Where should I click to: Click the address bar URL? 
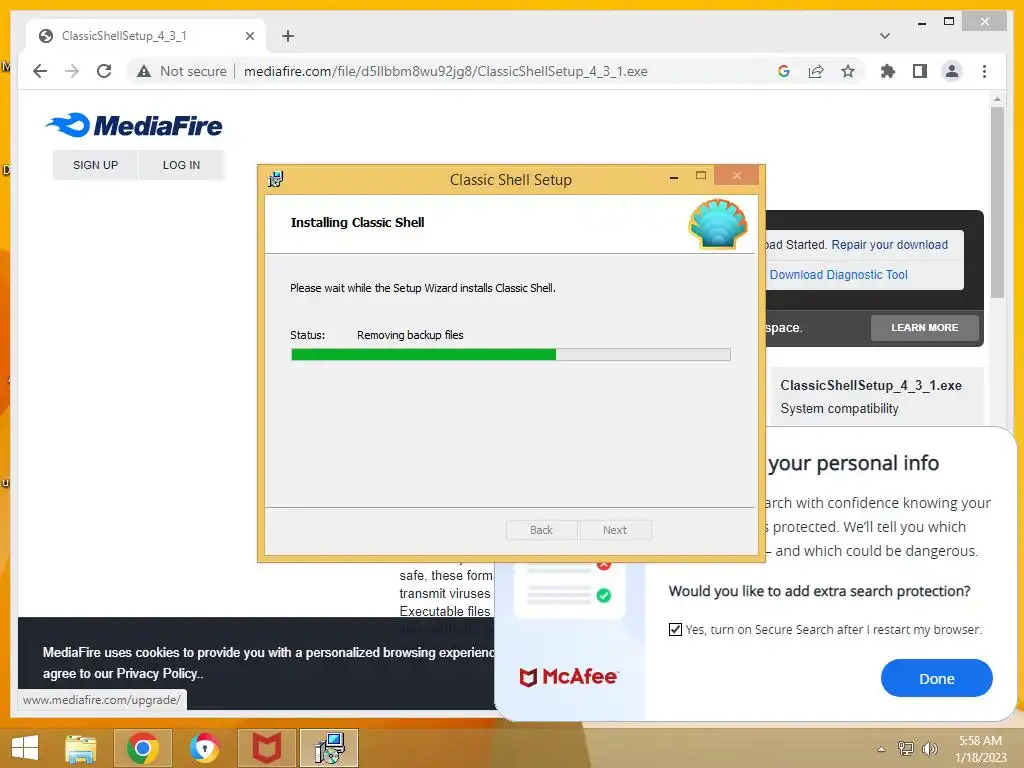(x=445, y=71)
